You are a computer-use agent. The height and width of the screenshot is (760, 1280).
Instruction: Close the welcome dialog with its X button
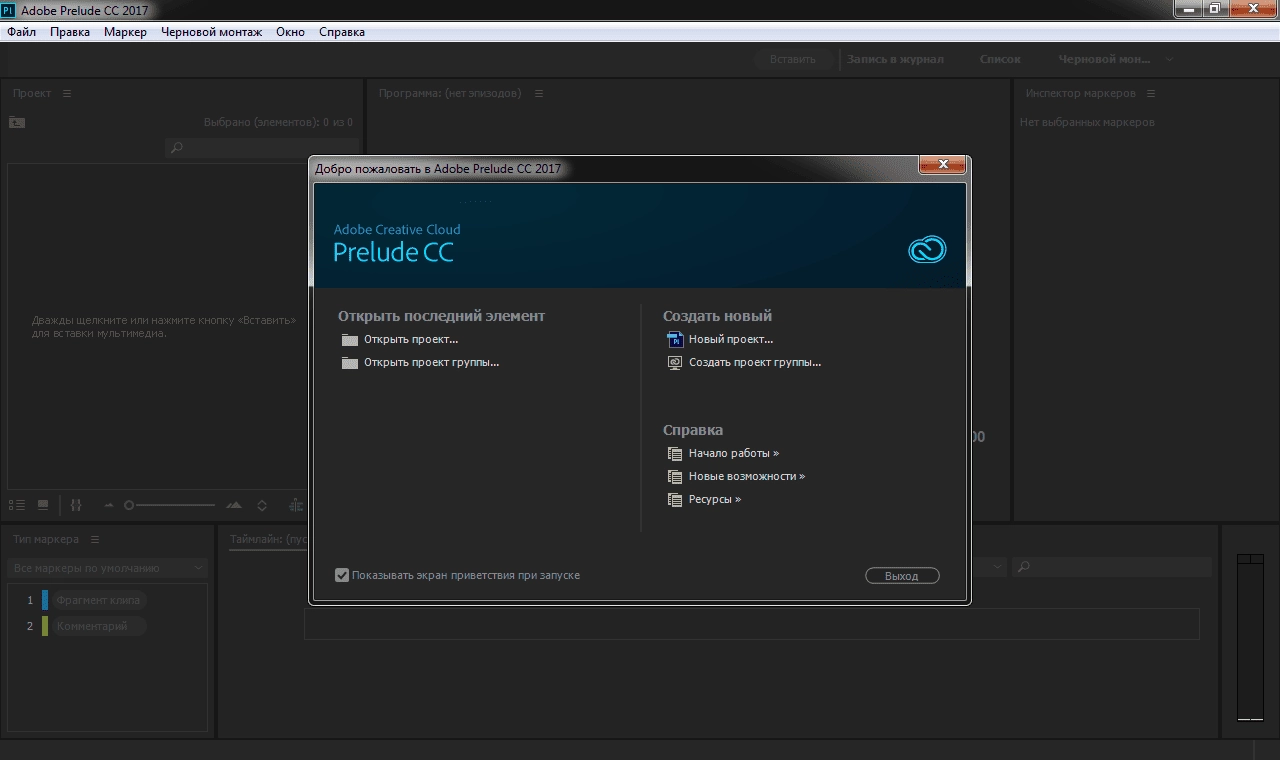pos(942,164)
